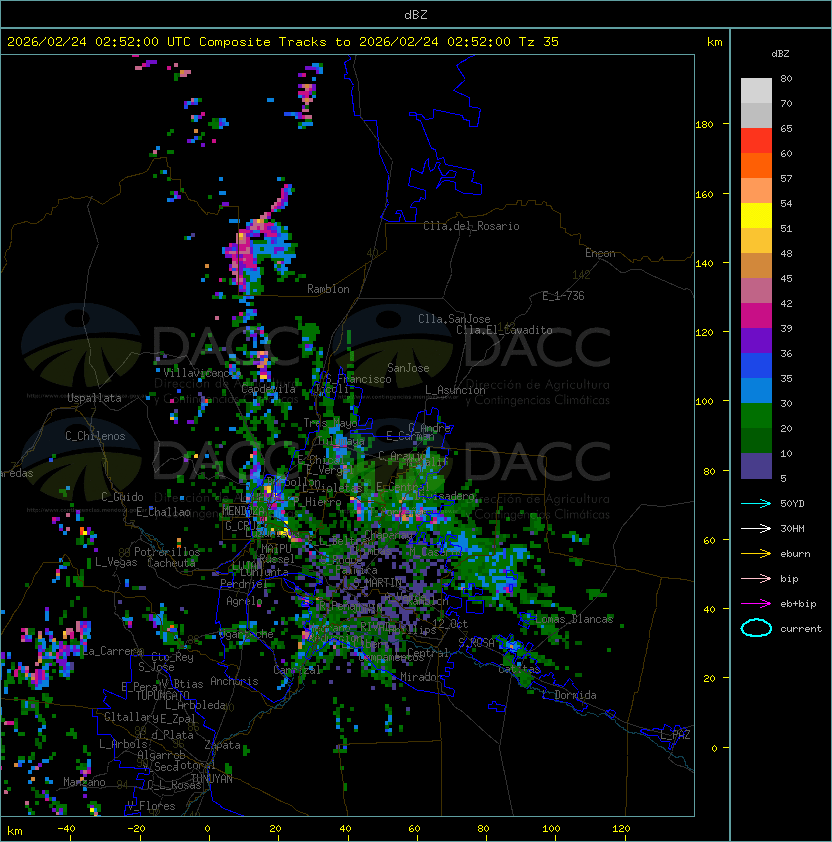This screenshot has height=842, width=832.
Task: Click the 'Capdevila' map label
Action: click(269, 389)
